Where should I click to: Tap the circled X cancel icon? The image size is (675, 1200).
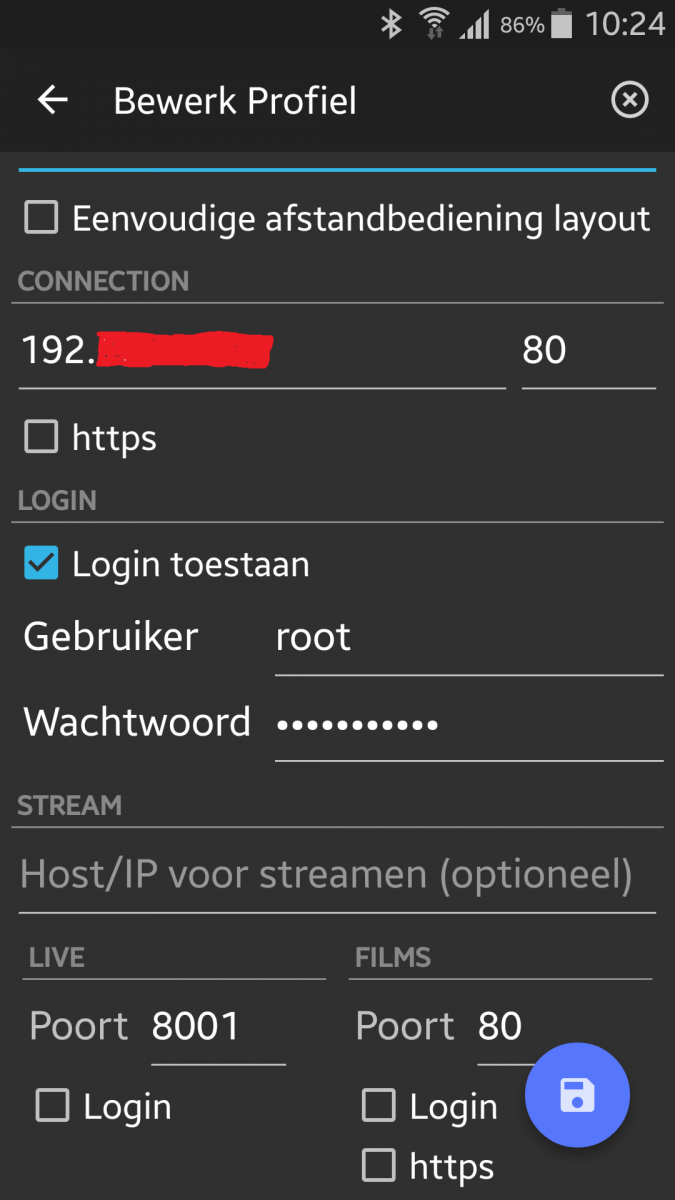pyautogui.click(x=629, y=100)
